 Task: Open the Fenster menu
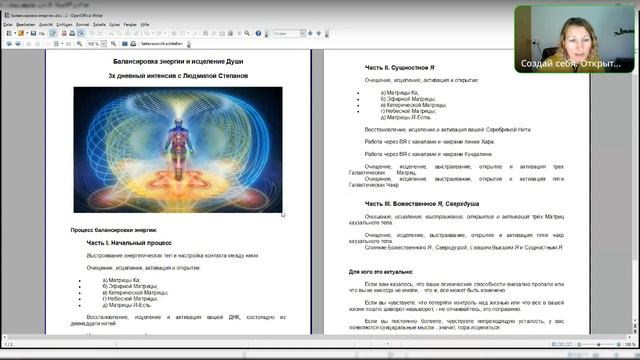(x=130, y=24)
